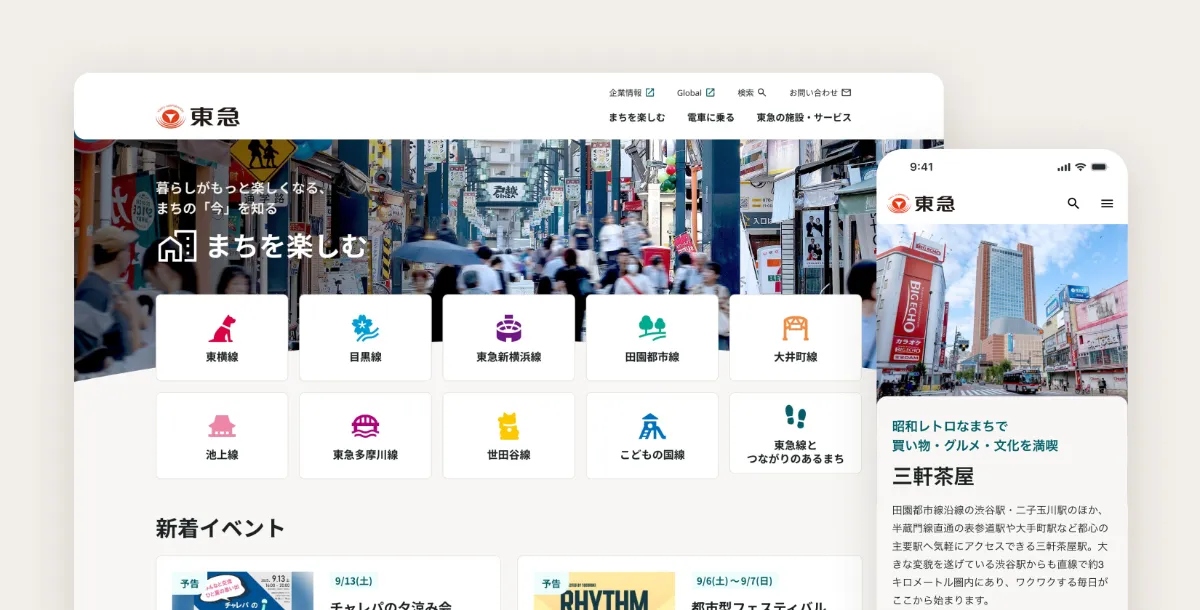Click the footprints icon for 東急線とつながりのあるまち
This screenshot has height=610, width=1200.
(x=795, y=417)
